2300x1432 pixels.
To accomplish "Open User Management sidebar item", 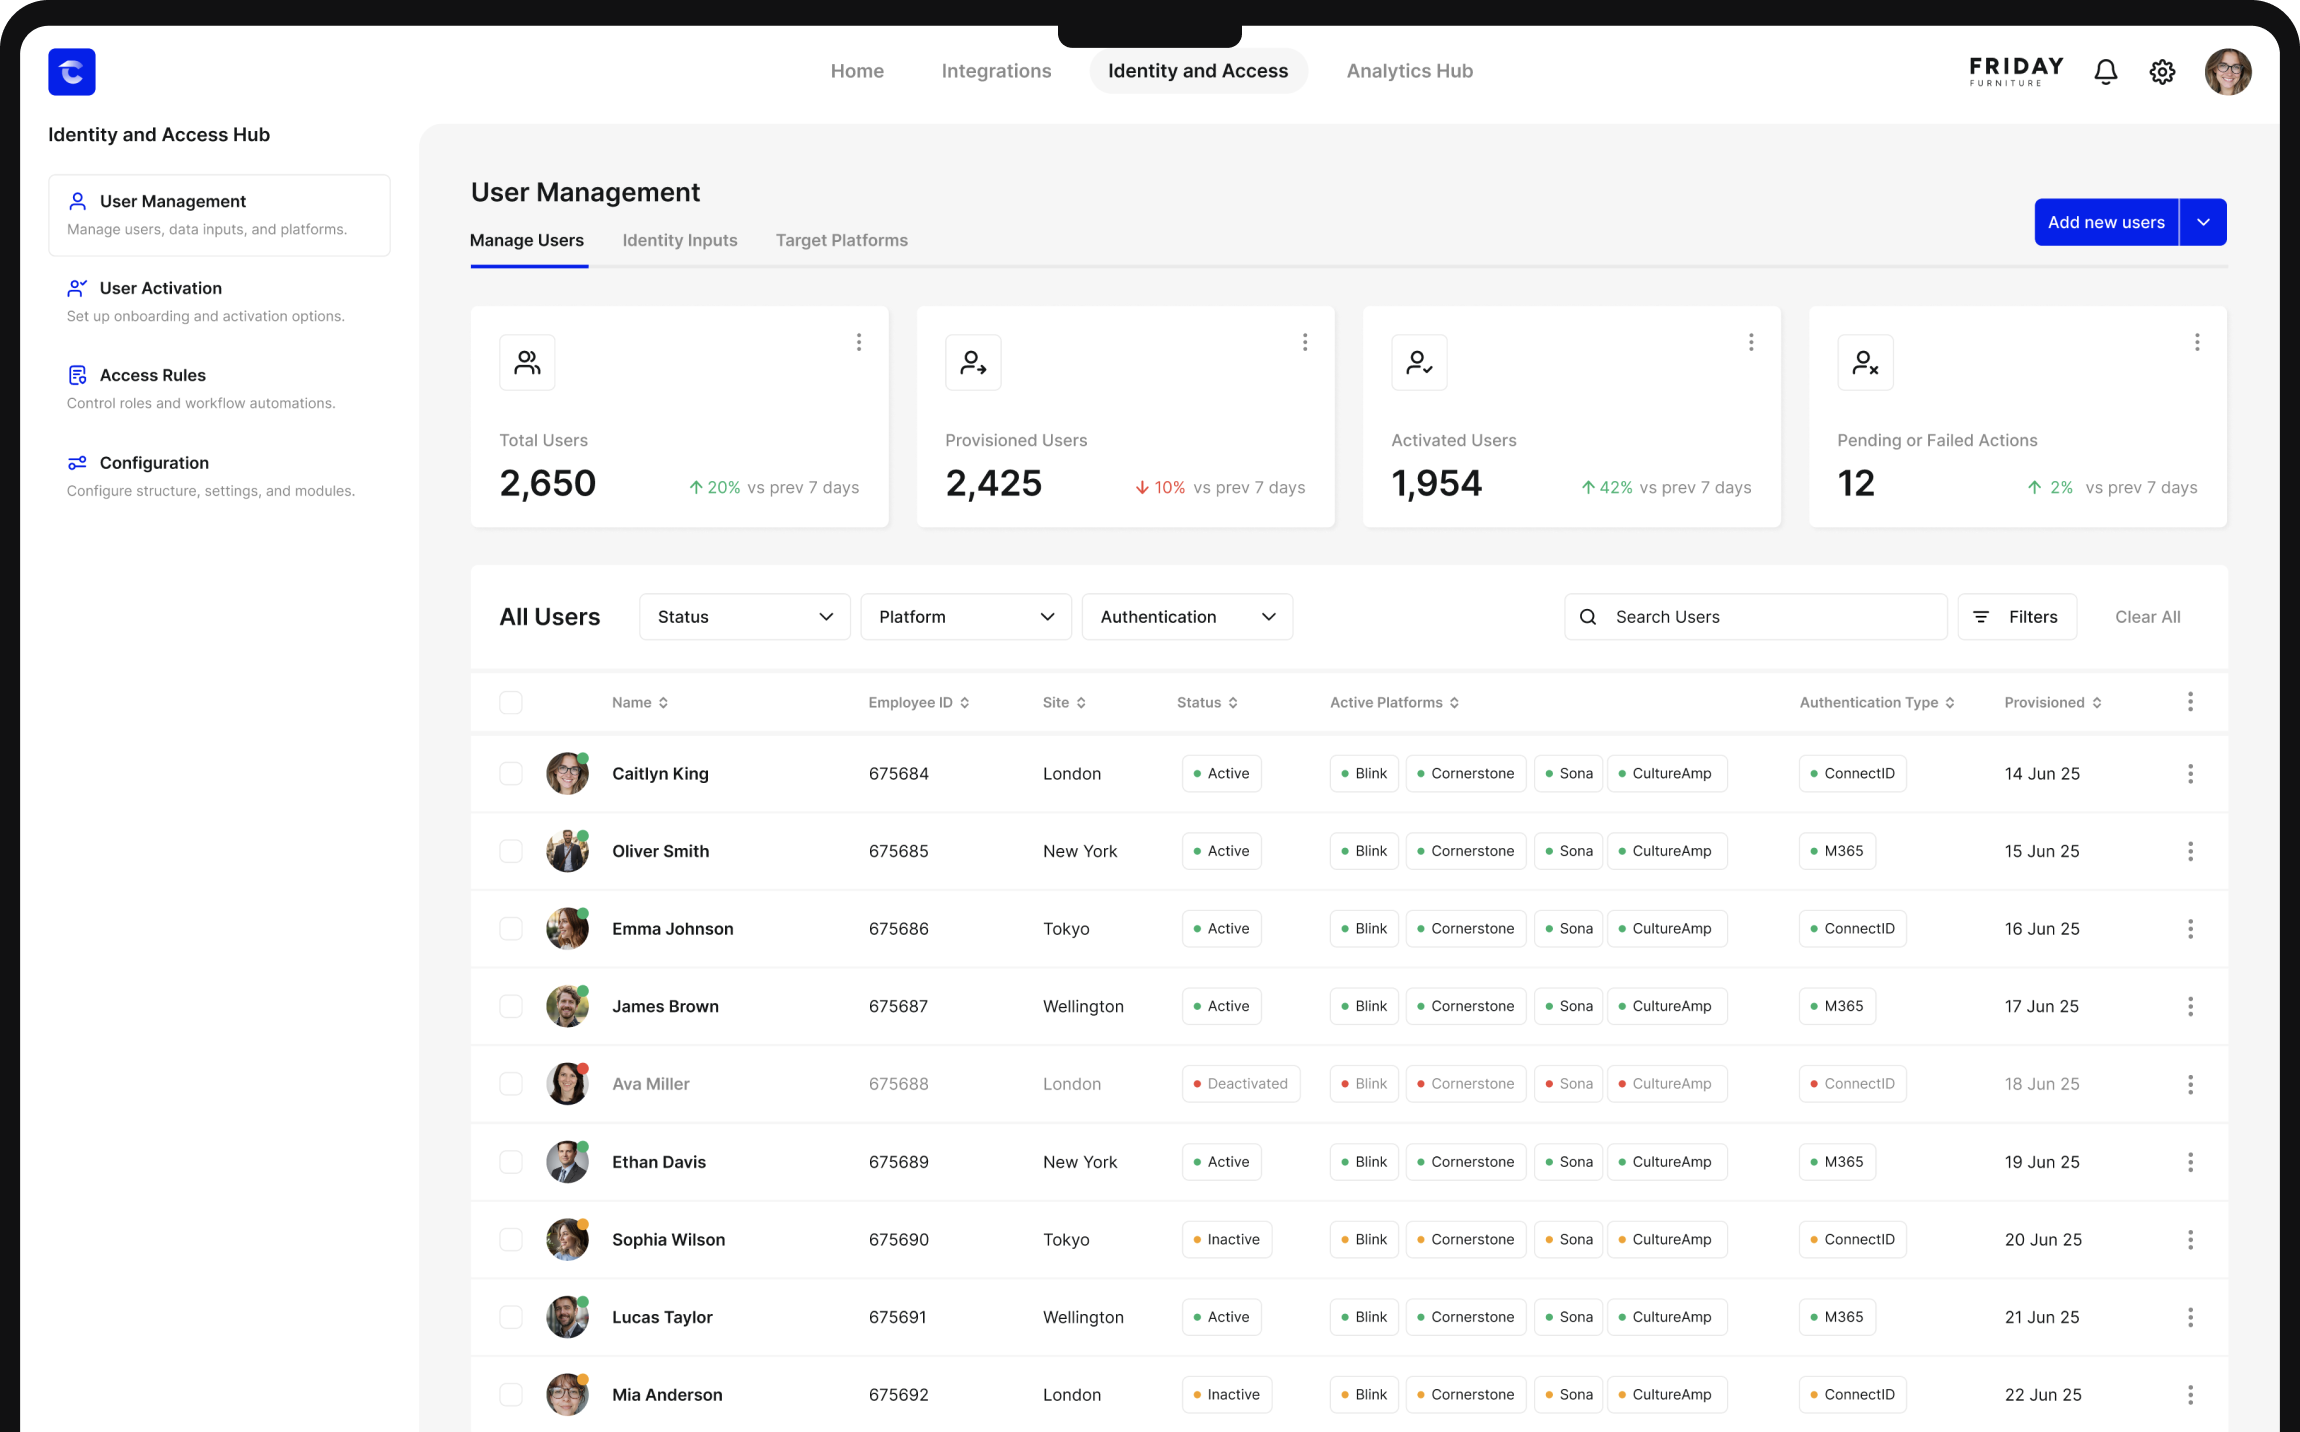I will click(x=219, y=215).
